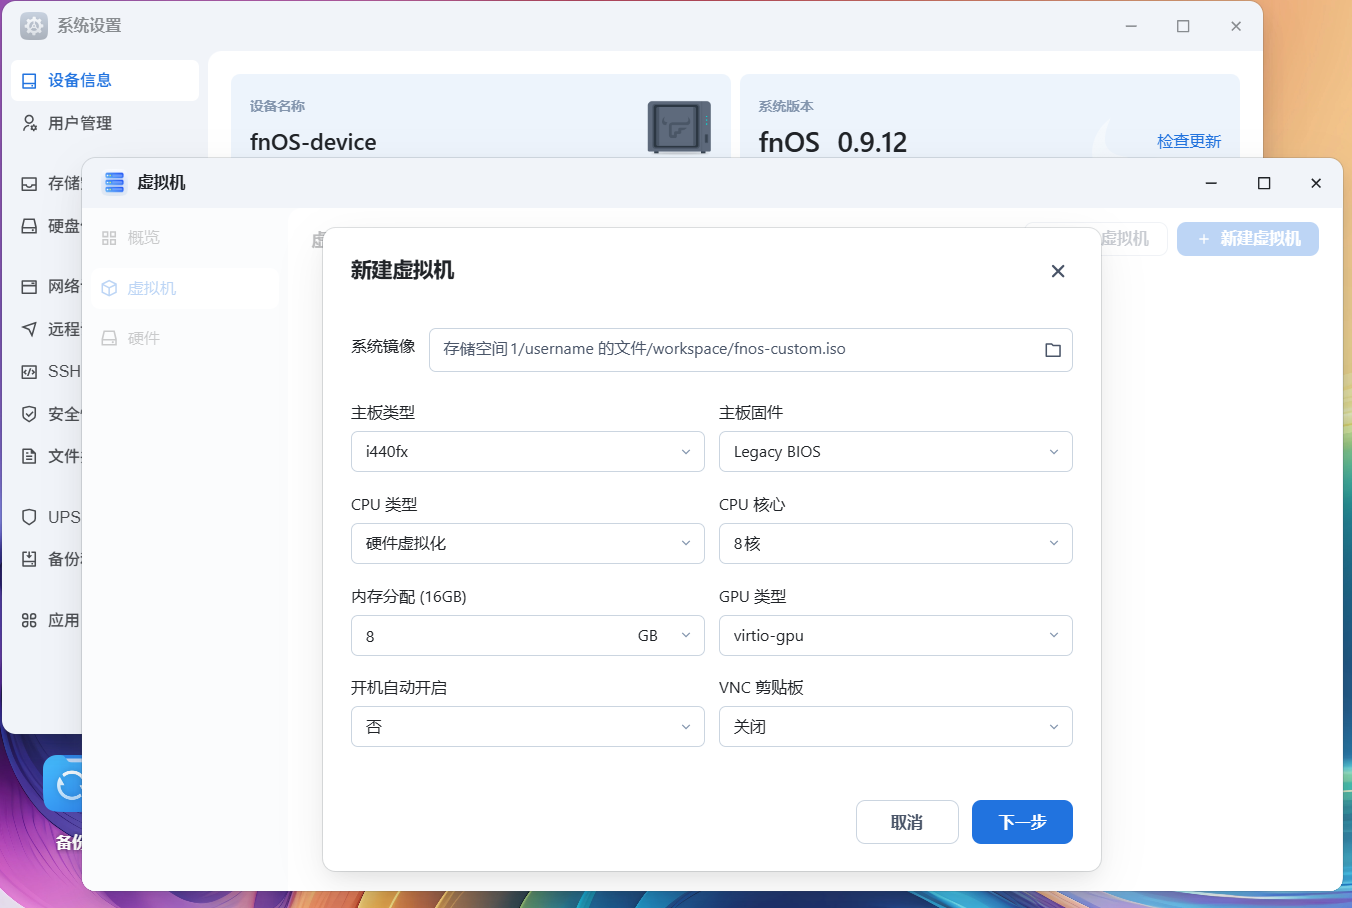The height and width of the screenshot is (908, 1352).
Task: Open the 主板类型 dropdown showing i440fx
Action: 528,452
